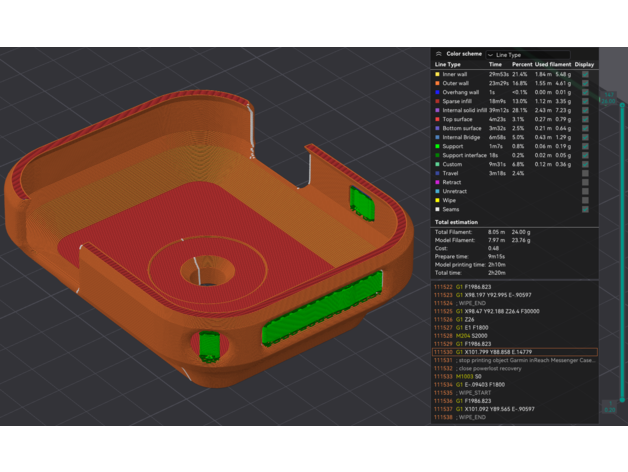
Task: Collapse the Color scheme legend panel
Action: point(438,54)
